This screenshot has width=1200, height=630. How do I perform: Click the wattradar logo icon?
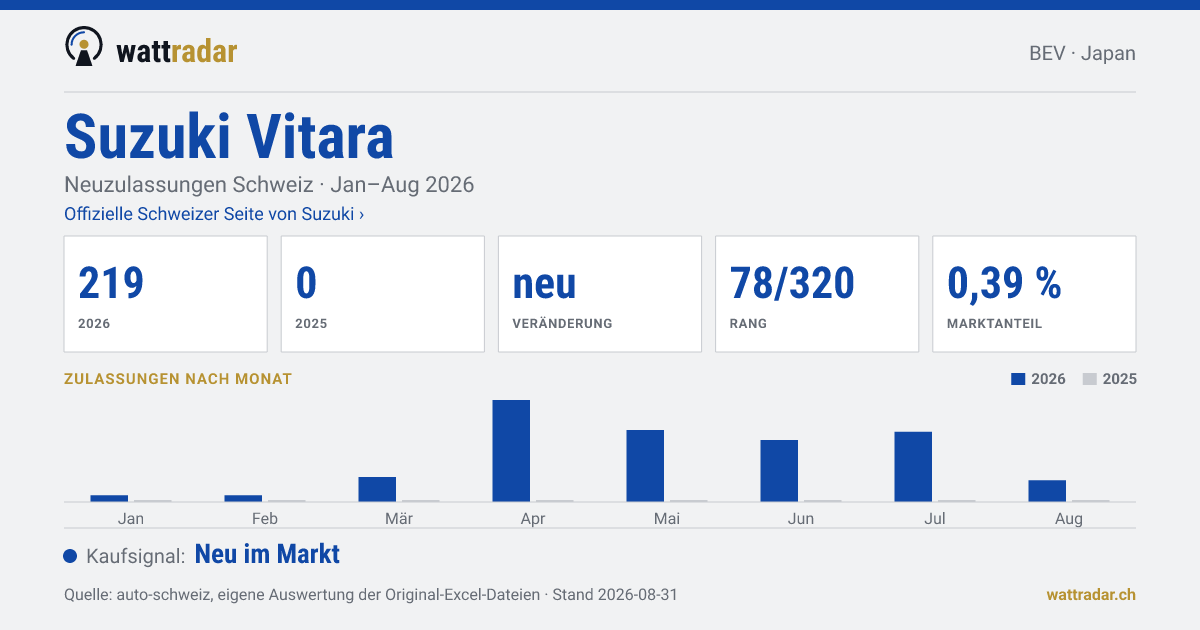[x=83, y=46]
